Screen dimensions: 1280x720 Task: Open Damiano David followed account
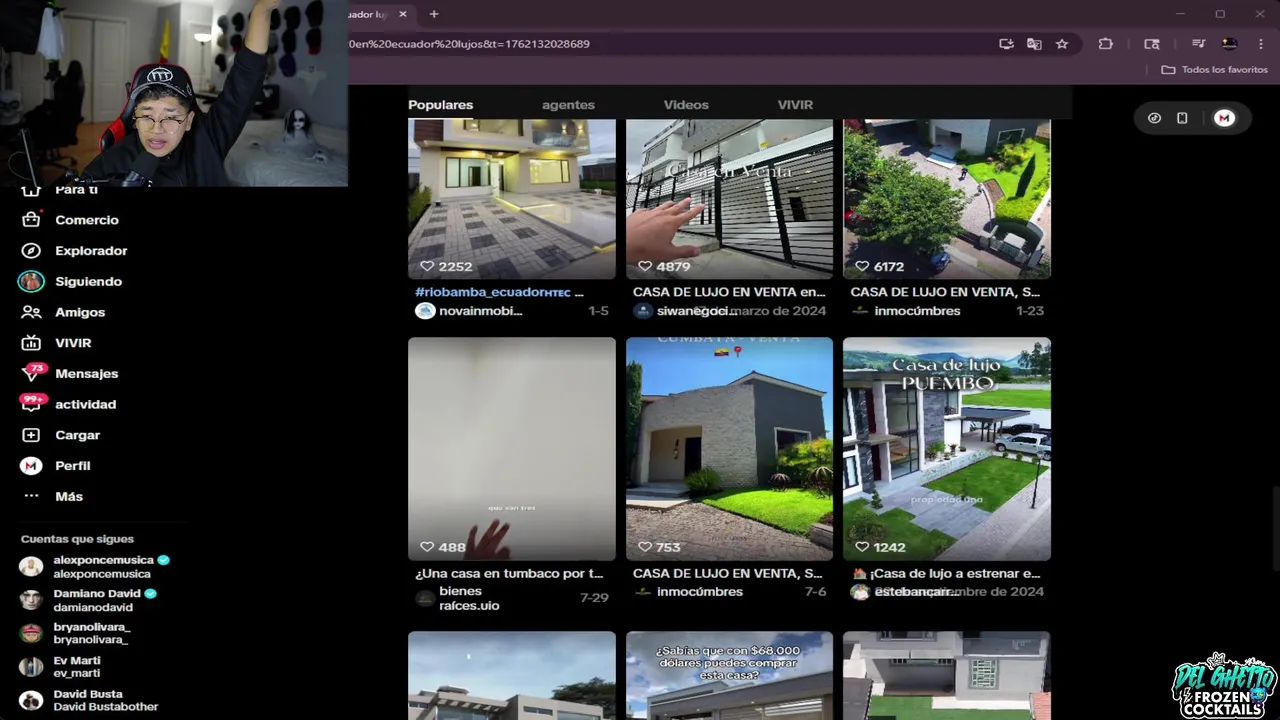click(x=88, y=600)
